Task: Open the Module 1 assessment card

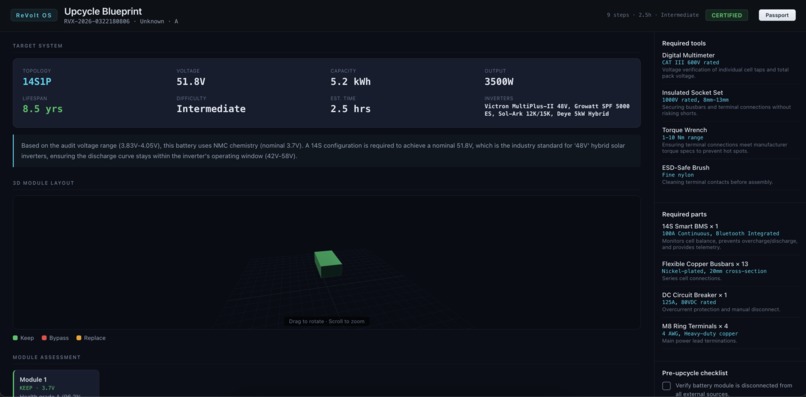Action: 56,383
